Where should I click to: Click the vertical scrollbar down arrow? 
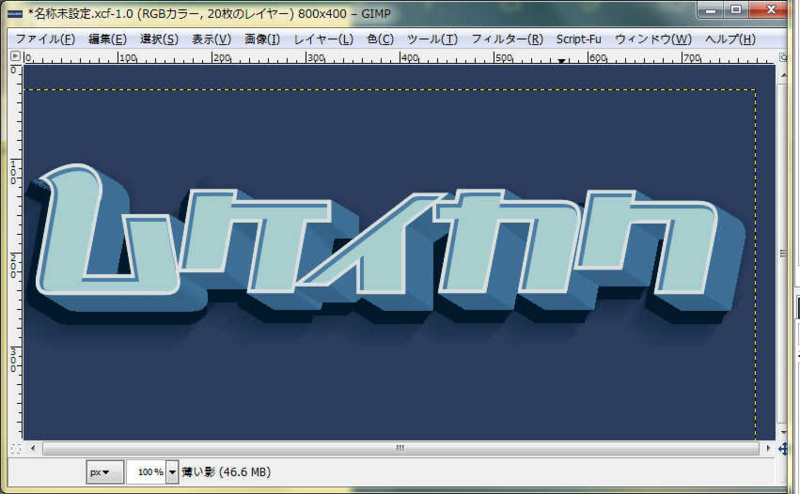783,432
